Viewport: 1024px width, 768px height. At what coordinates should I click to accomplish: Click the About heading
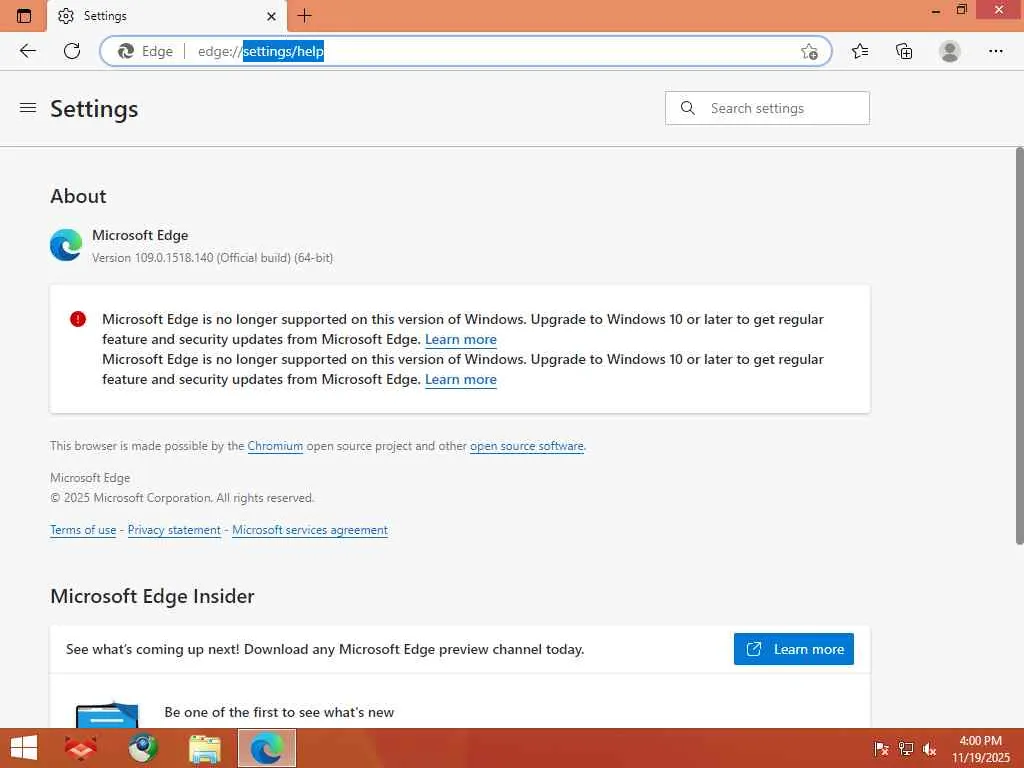point(78,196)
